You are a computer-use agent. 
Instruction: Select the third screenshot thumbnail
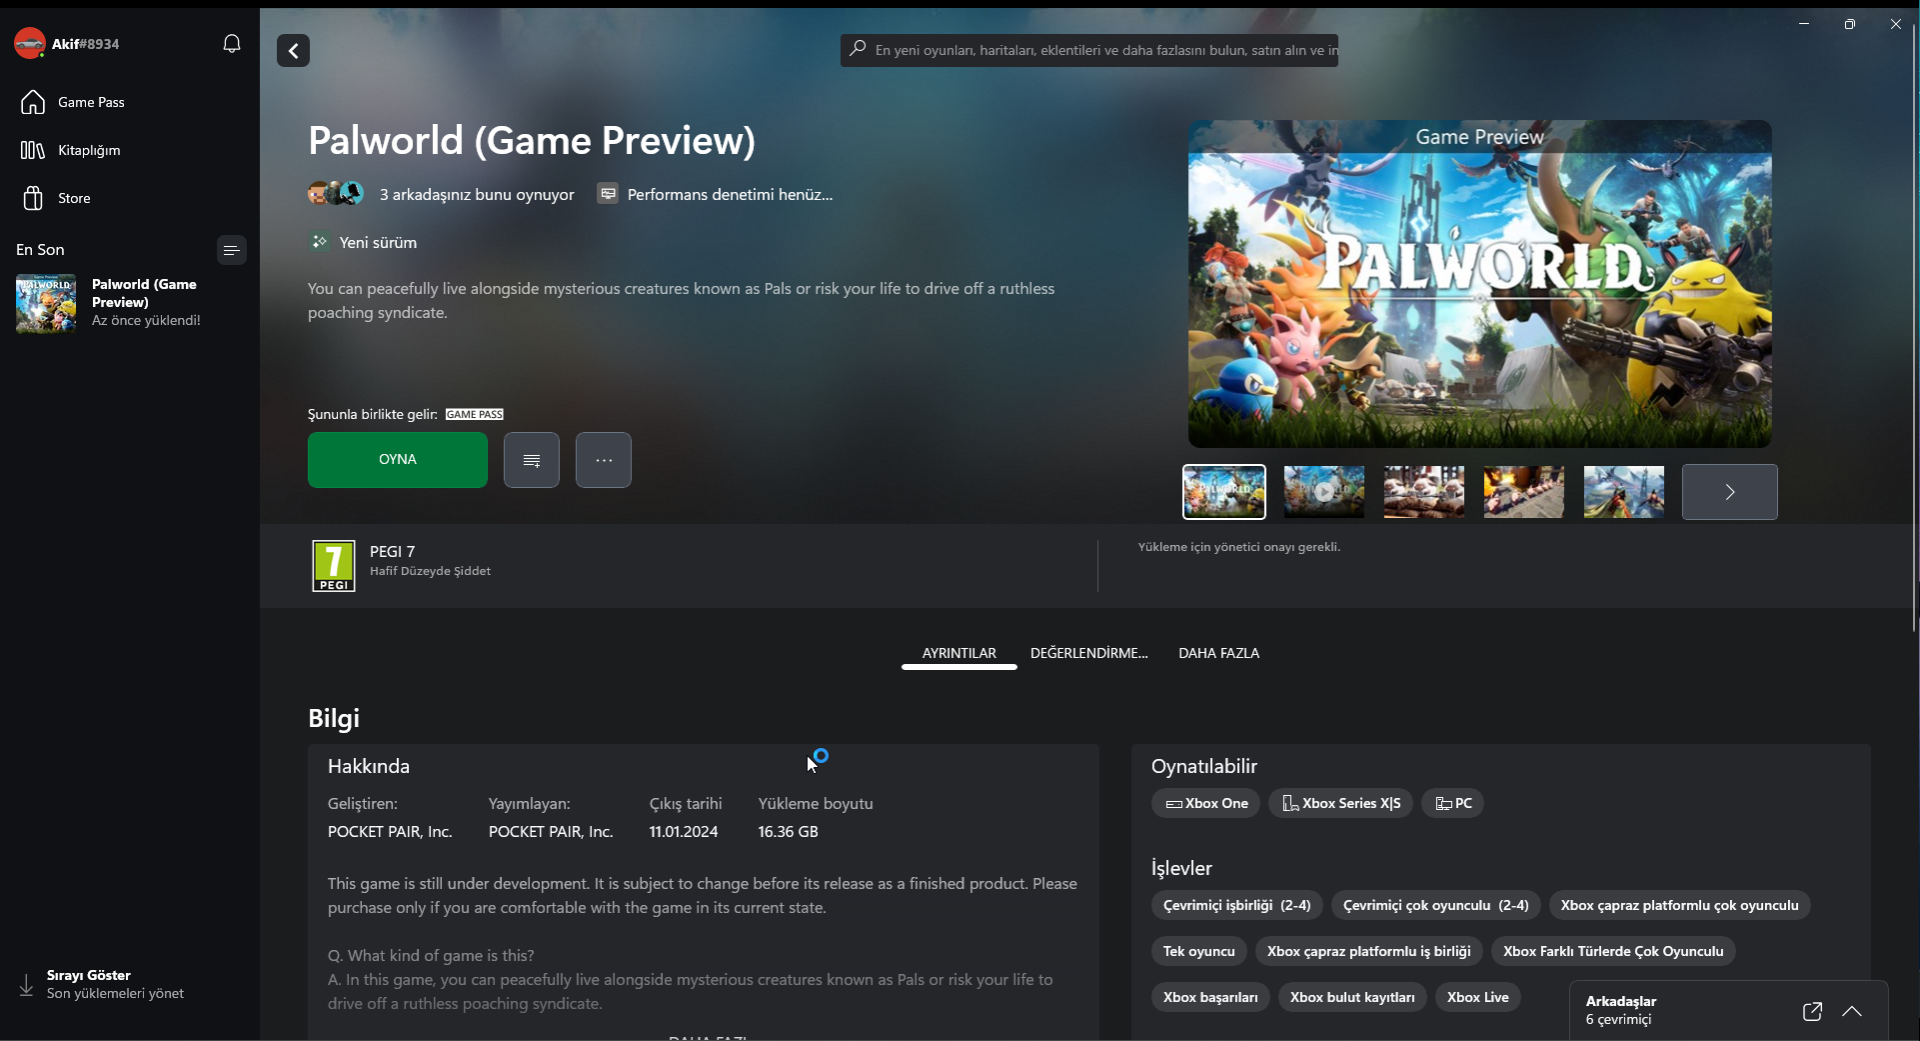click(1424, 492)
